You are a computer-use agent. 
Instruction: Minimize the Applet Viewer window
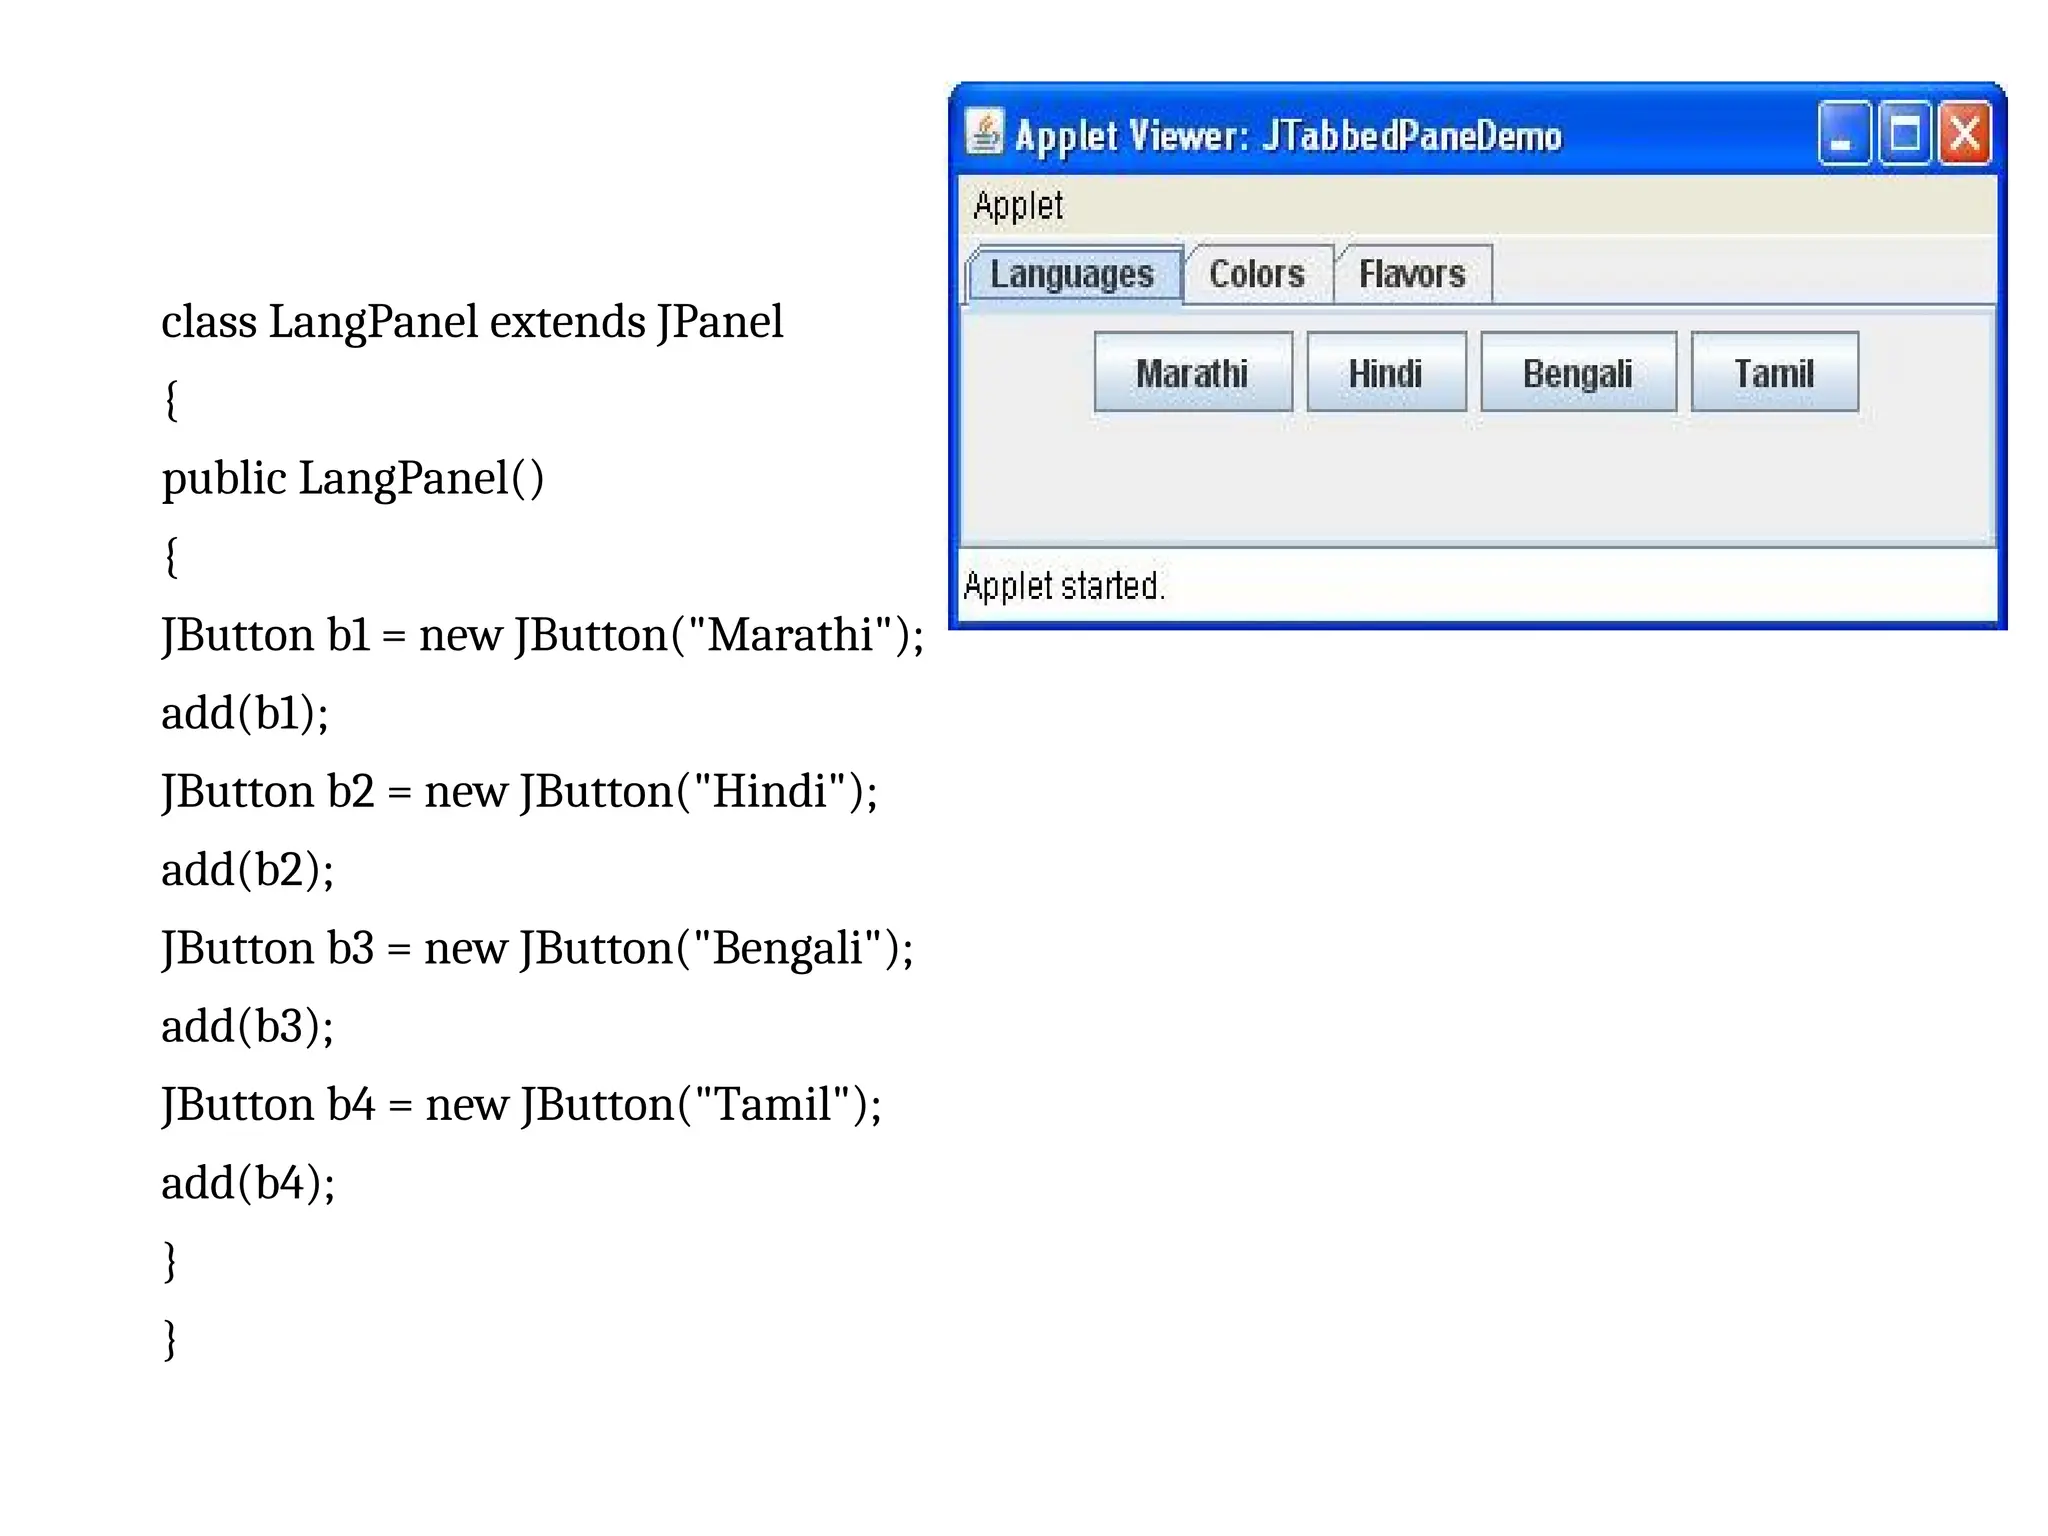coord(1844,133)
